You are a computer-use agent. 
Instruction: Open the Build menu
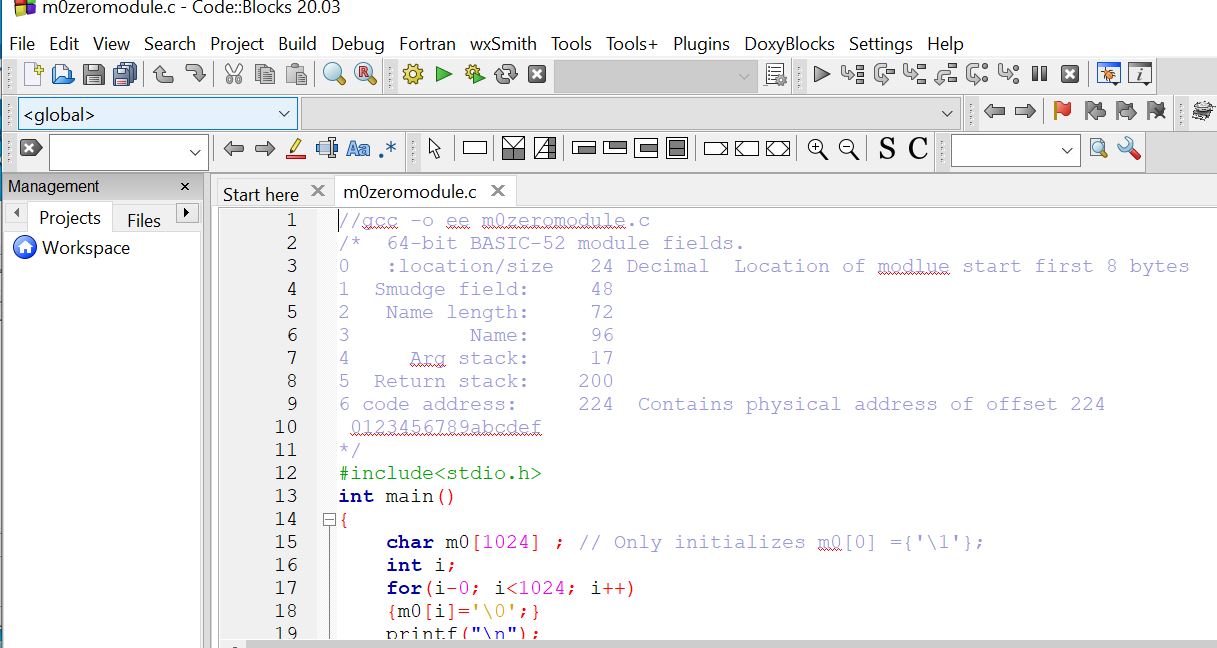pyautogui.click(x=297, y=44)
